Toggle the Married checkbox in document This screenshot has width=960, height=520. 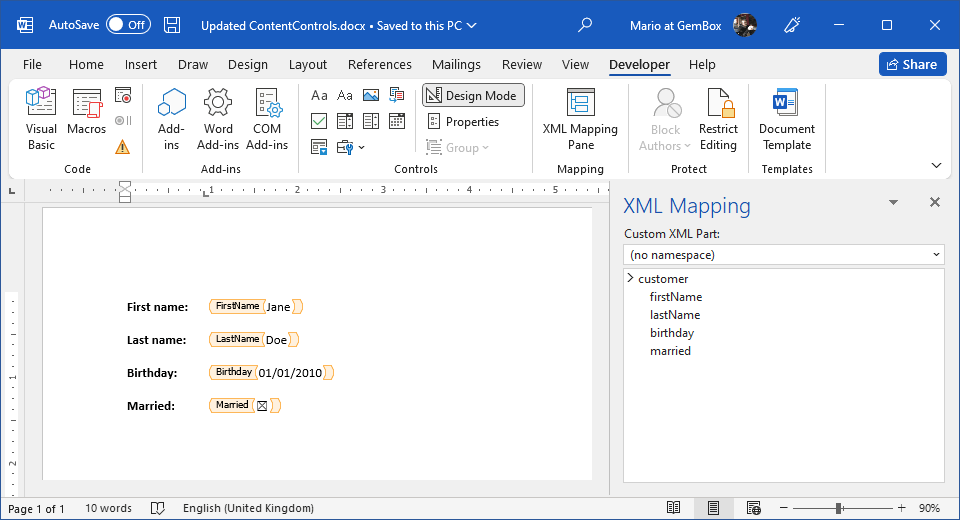(262, 406)
